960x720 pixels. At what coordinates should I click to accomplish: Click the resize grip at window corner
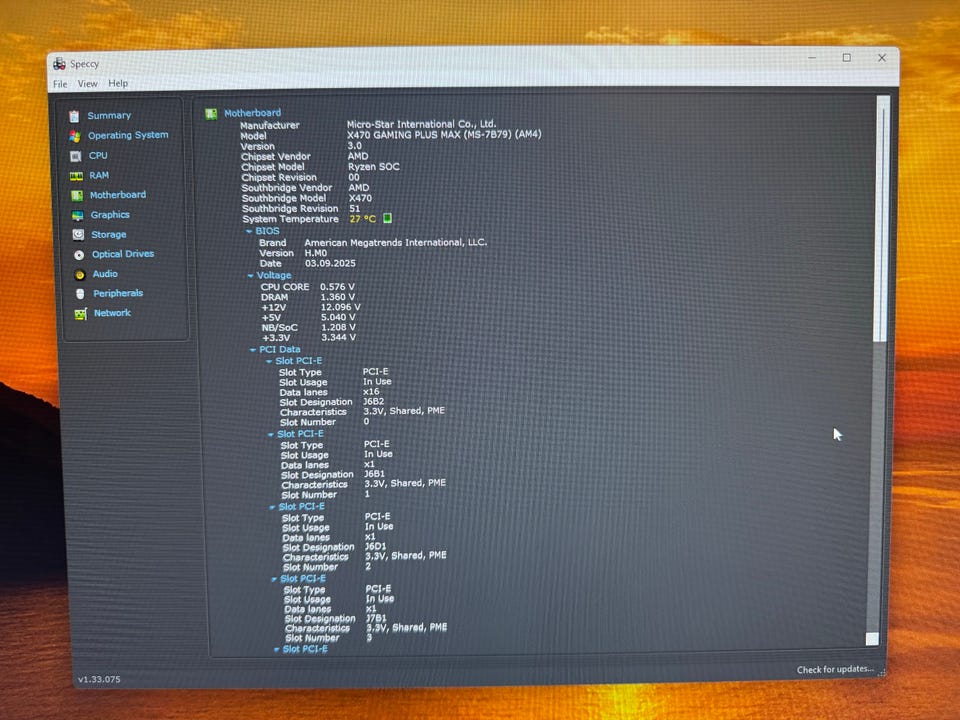882,672
